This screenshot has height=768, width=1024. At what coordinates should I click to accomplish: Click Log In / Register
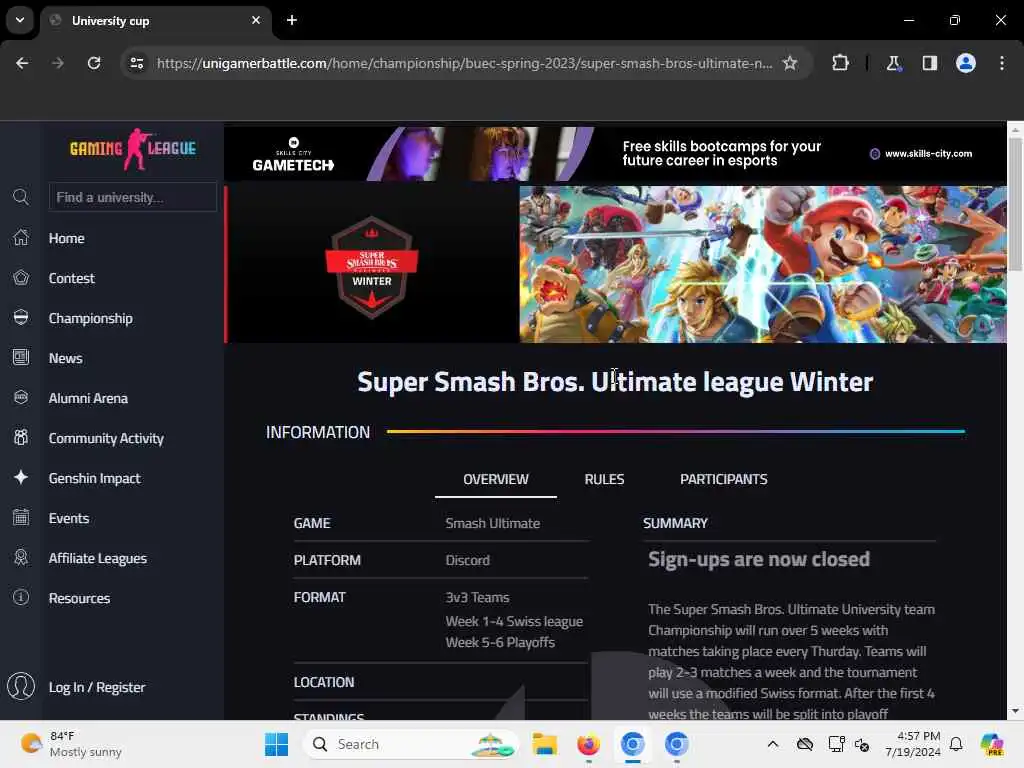[x=97, y=687]
